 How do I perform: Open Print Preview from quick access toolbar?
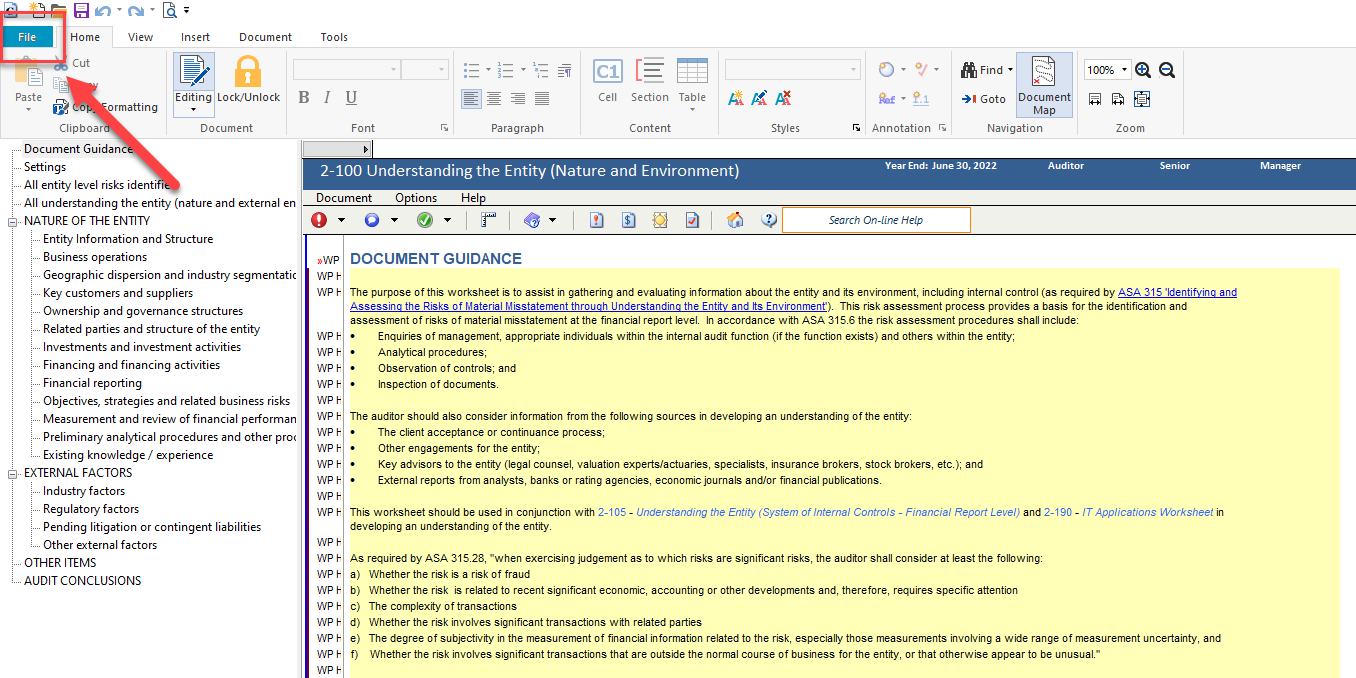[x=170, y=10]
